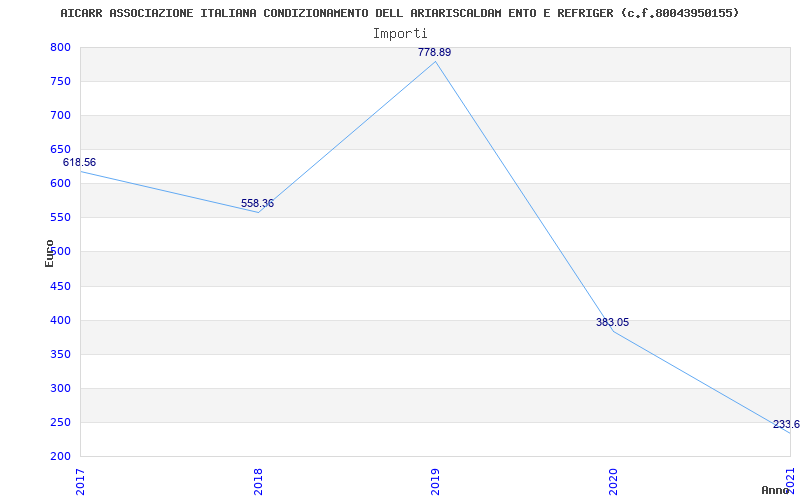Image resolution: width=800 pixels, height=500 pixels.
Task: Click the chart title AICARR ASSOCIAZIONE ITALIANA
Action: click(x=399, y=13)
